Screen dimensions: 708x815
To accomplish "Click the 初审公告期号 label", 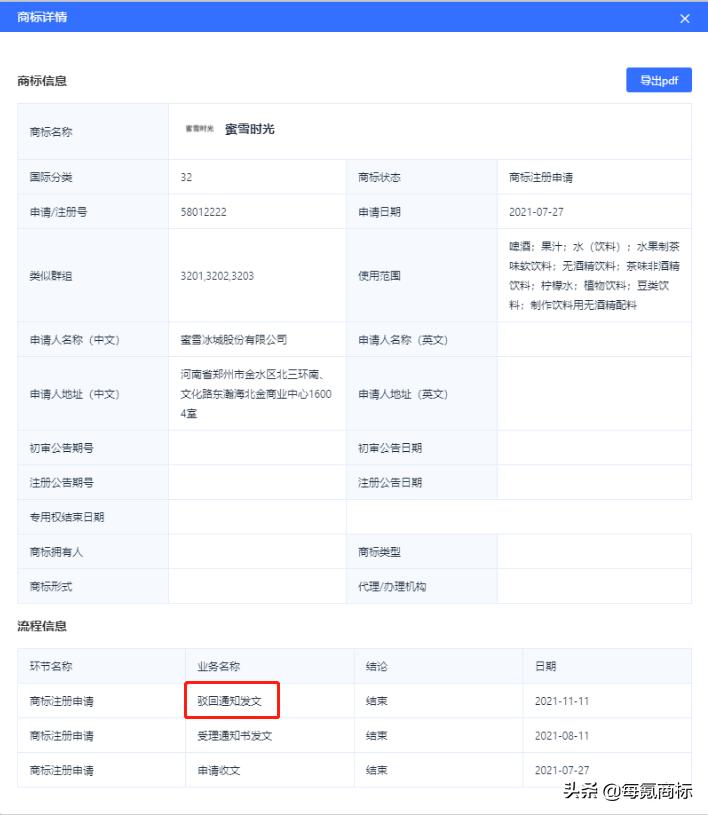I will pos(61,448).
